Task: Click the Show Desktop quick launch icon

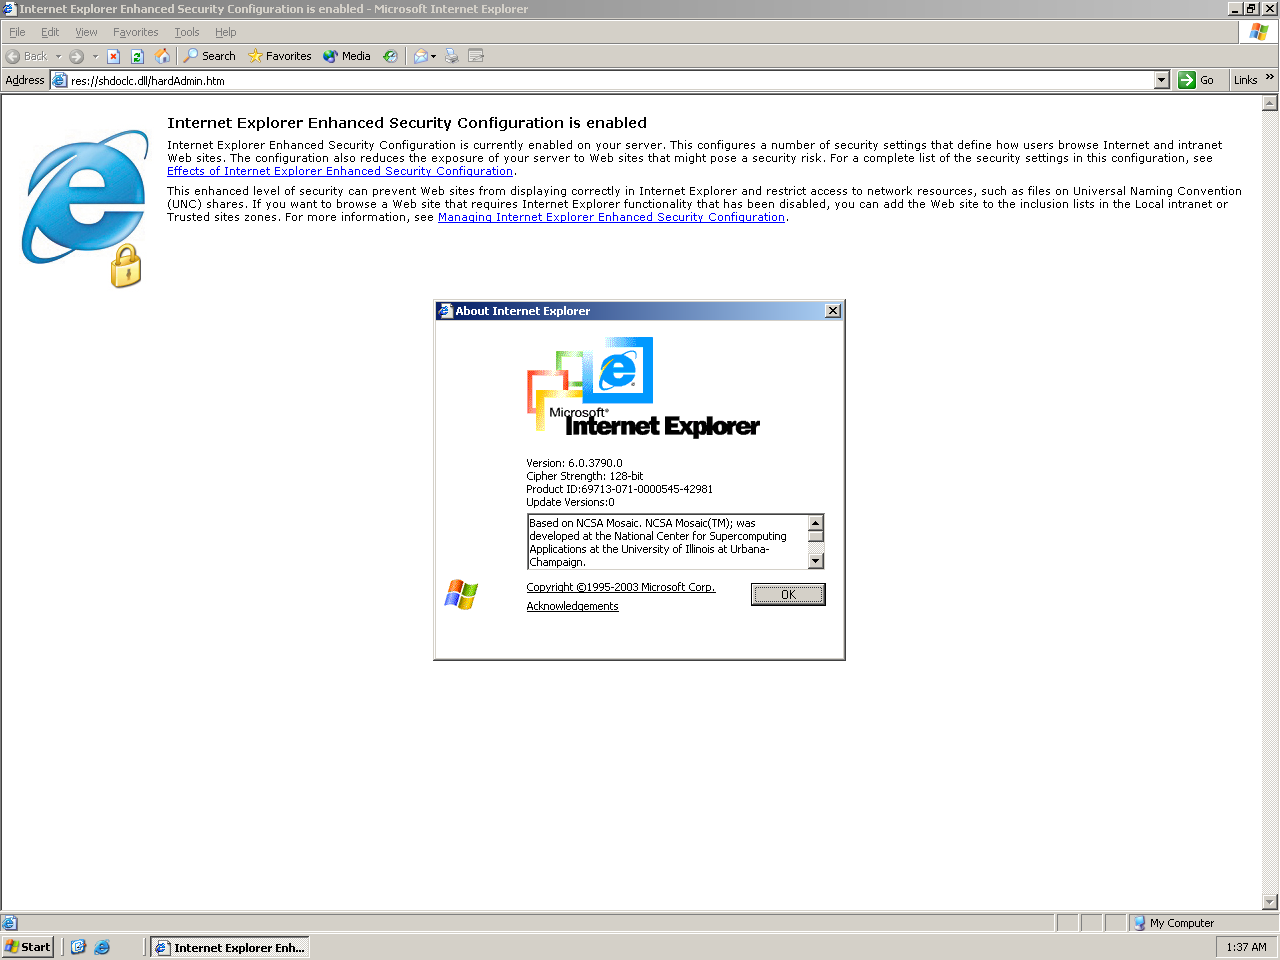Action: pos(78,947)
